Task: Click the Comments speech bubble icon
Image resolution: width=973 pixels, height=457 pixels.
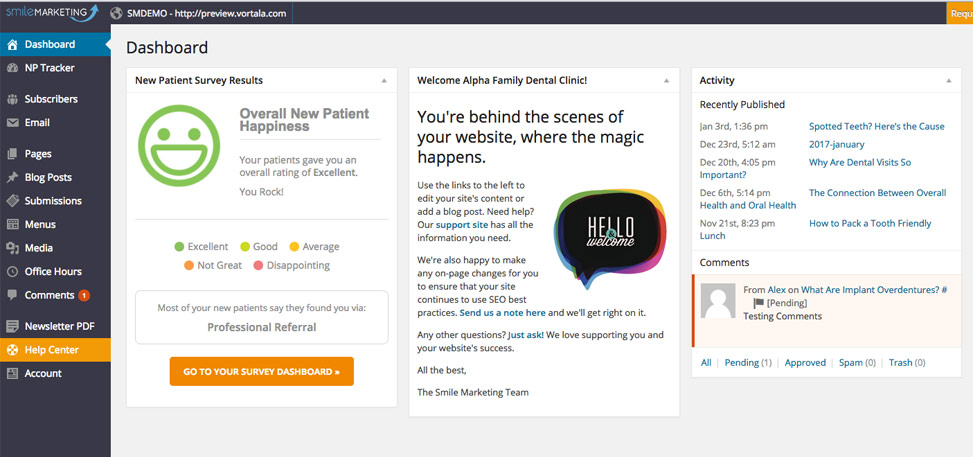Action: (x=12, y=296)
